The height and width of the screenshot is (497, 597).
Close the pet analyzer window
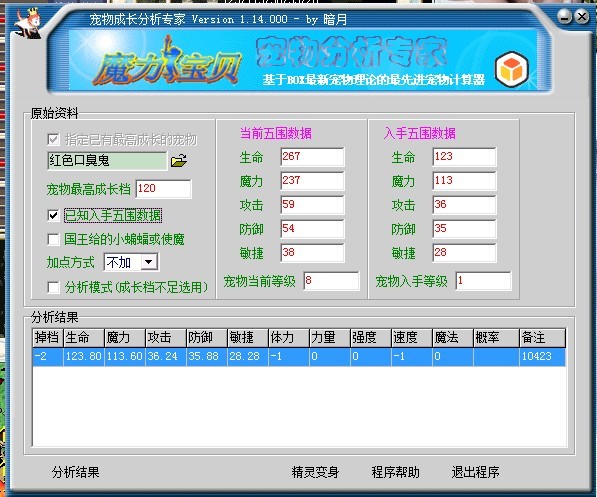coord(582,17)
